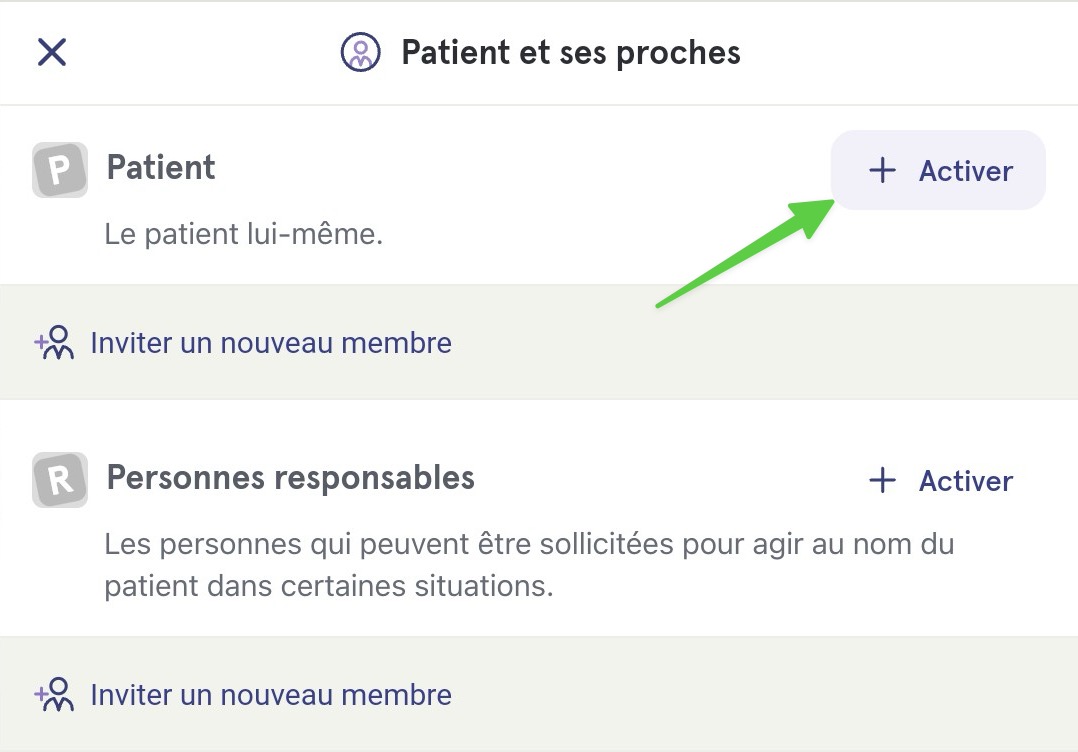The height and width of the screenshot is (752, 1078).
Task: Close the Patient et ses proches panel
Action: click(x=52, y=52)
